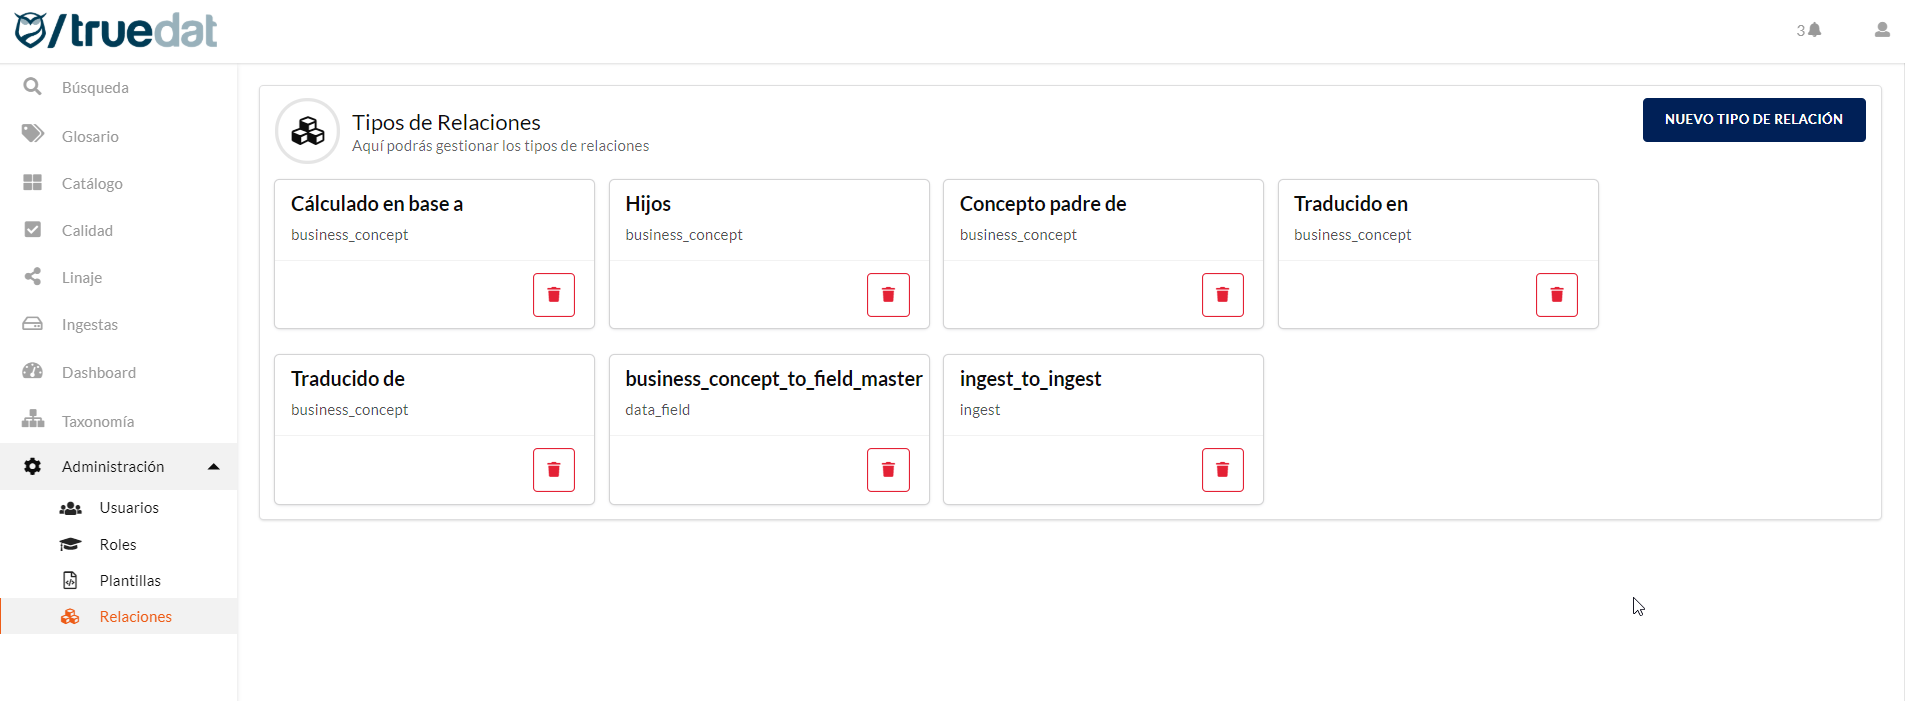This screenshot has height=701, width=1905.
Task: Remove the 'Traducido en' relation type
Action: [x=1556, y=295]
